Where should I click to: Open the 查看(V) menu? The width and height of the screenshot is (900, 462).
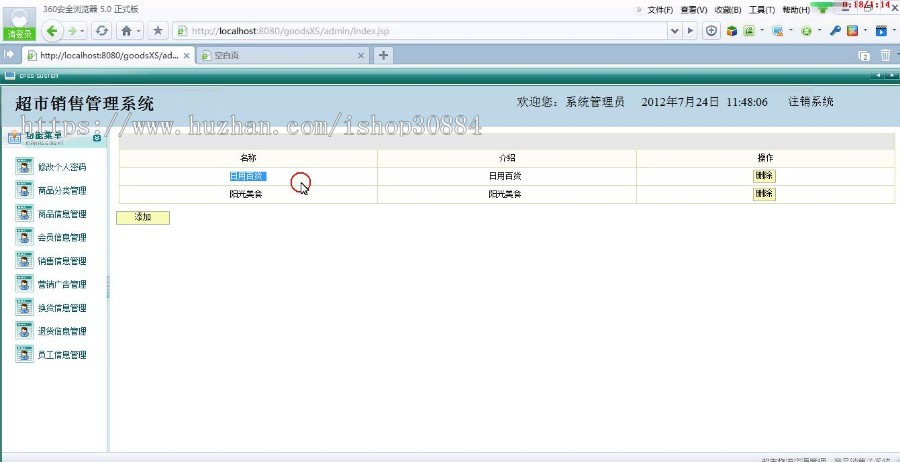[x=693, y=10]
